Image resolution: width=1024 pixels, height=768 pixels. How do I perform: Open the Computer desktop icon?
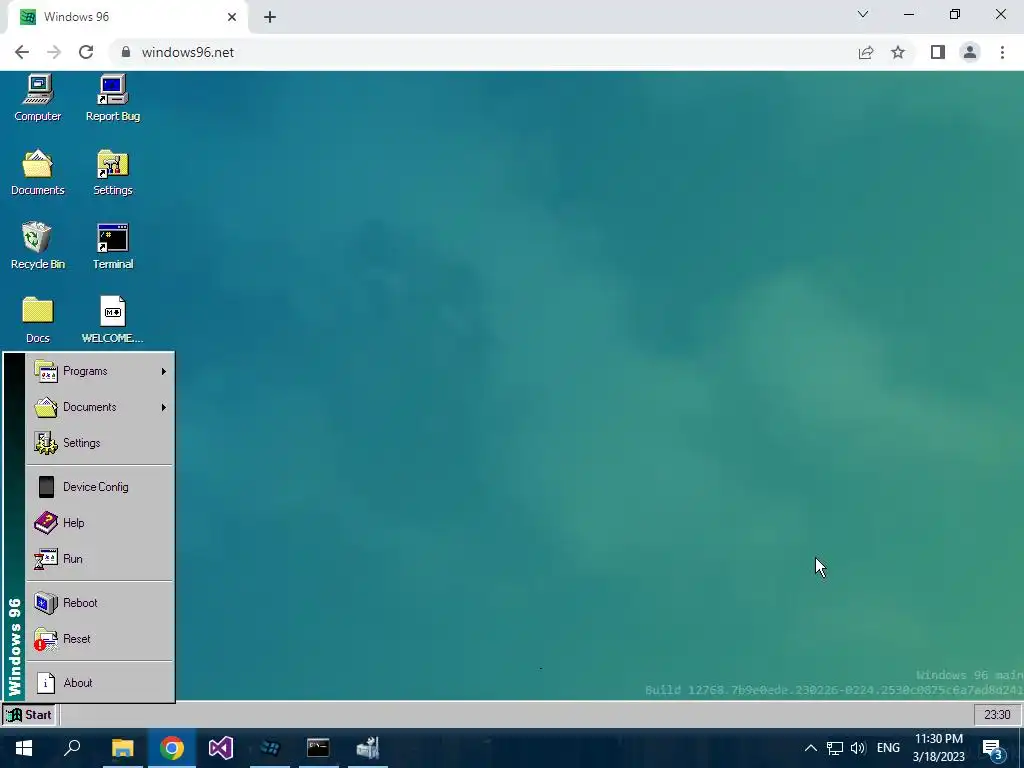coord(37,98)
